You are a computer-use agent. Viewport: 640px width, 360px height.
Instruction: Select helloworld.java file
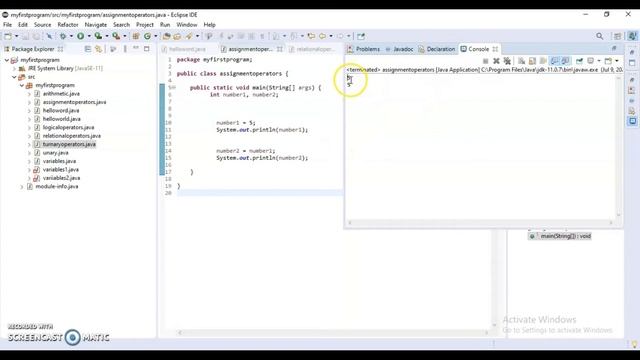pos(62,119)
